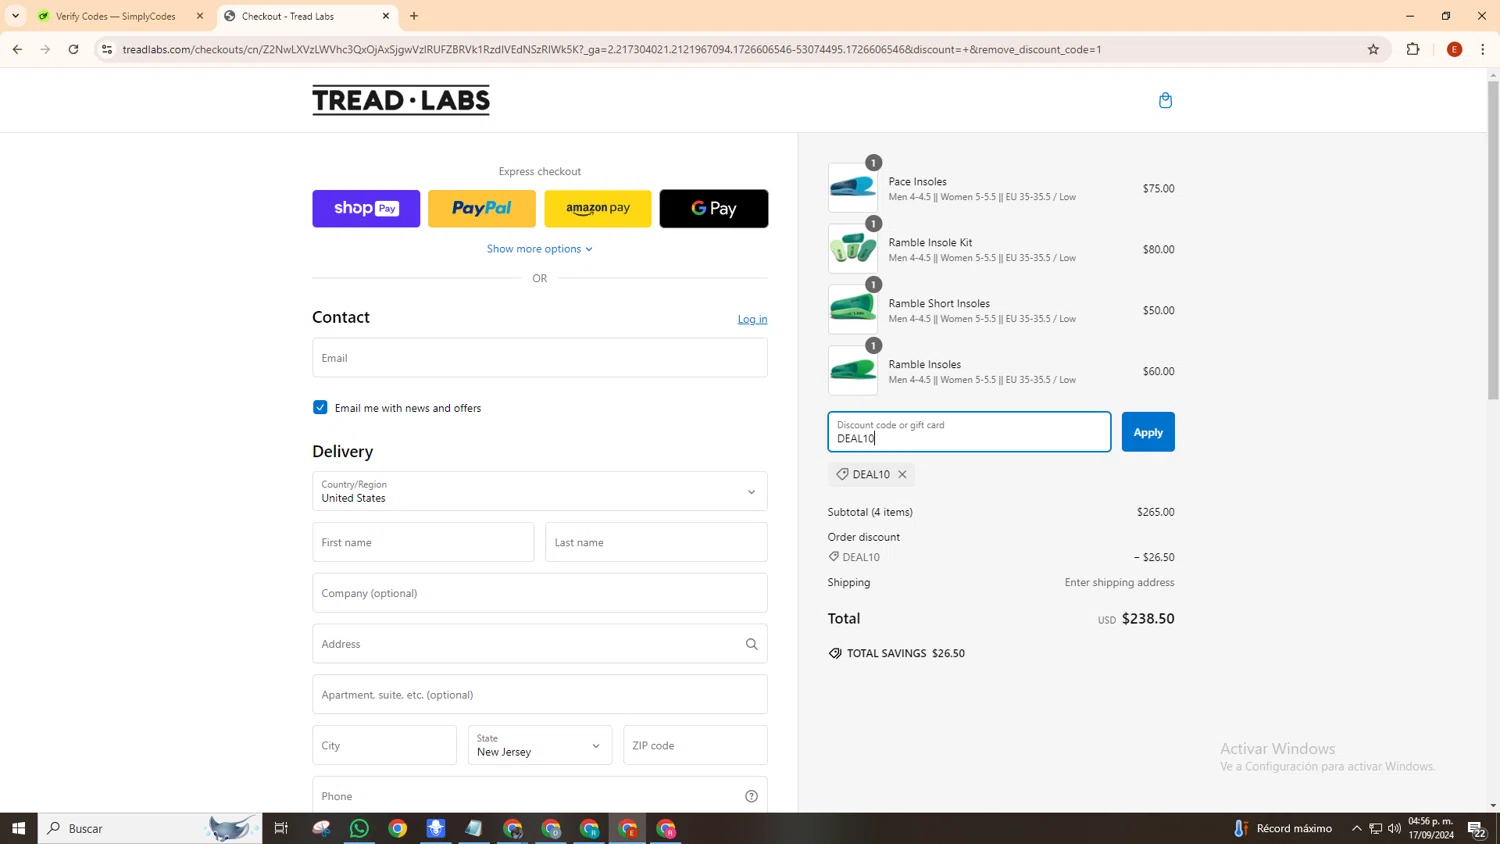Go back to the previous page
The width and height of the screenshot is (1500, 844).
click(17, 49)
